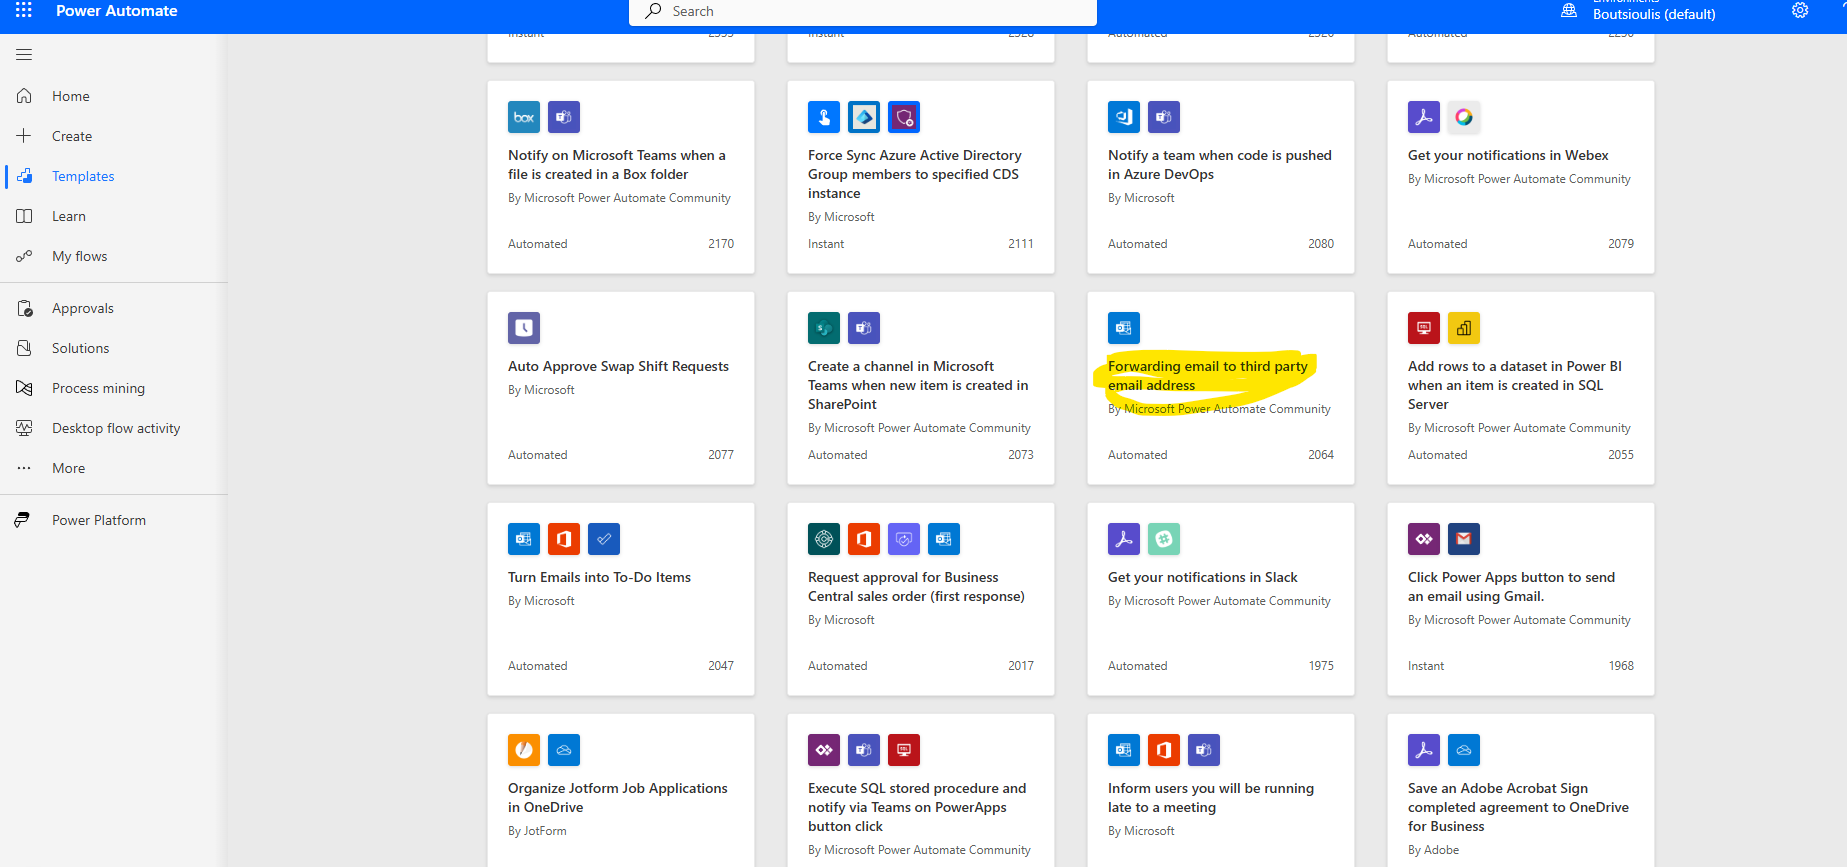Expand More options in the sidebar
Image resolution: width=1847 pixels, height=867 pixels.
coord(69,468)
